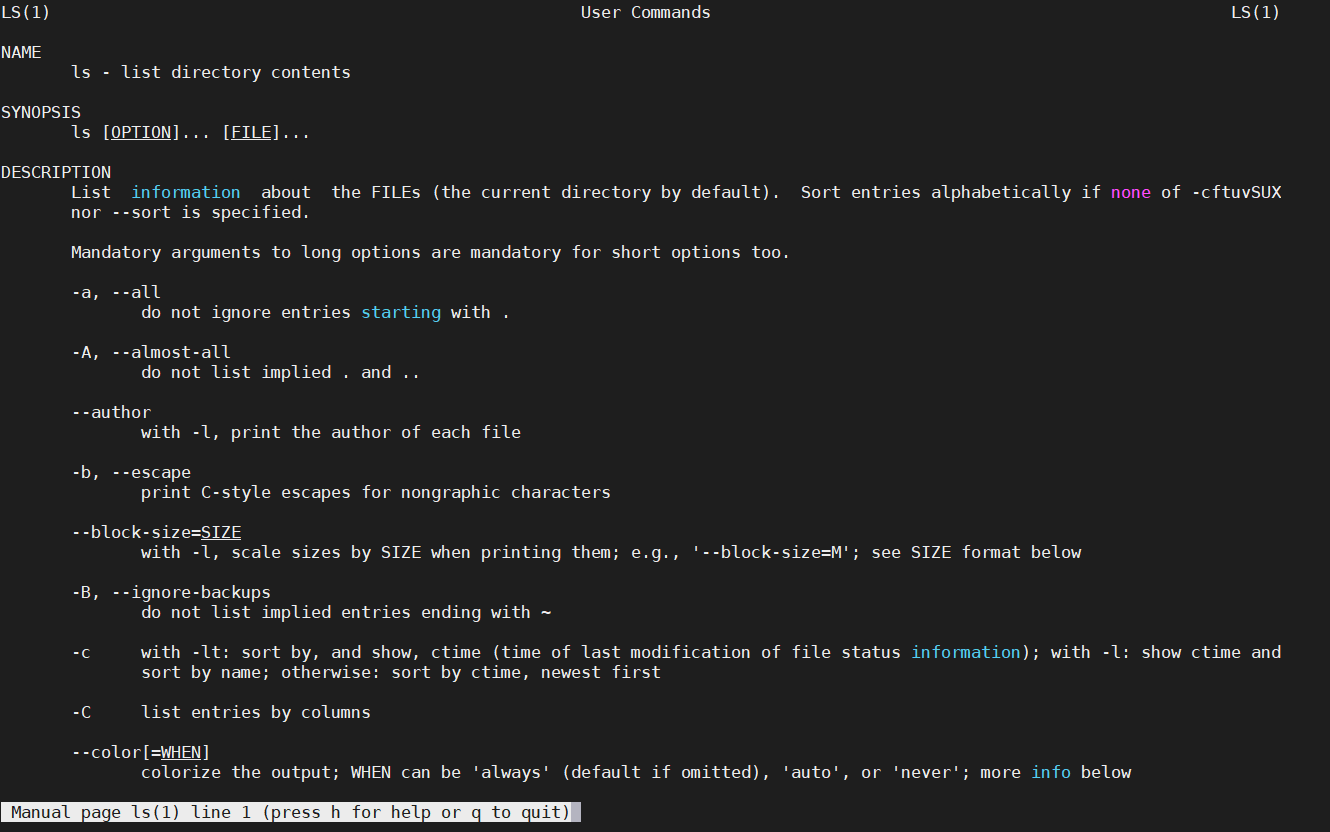Click the "-C" flag for listing by columns
Image resolution: width=1330 pixels, height=832 pixels.
click(x=81, y=712)
